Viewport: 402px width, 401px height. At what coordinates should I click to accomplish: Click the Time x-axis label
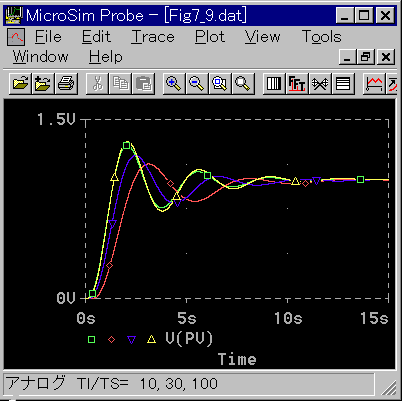pyautogui.click(x=237, y=359)
